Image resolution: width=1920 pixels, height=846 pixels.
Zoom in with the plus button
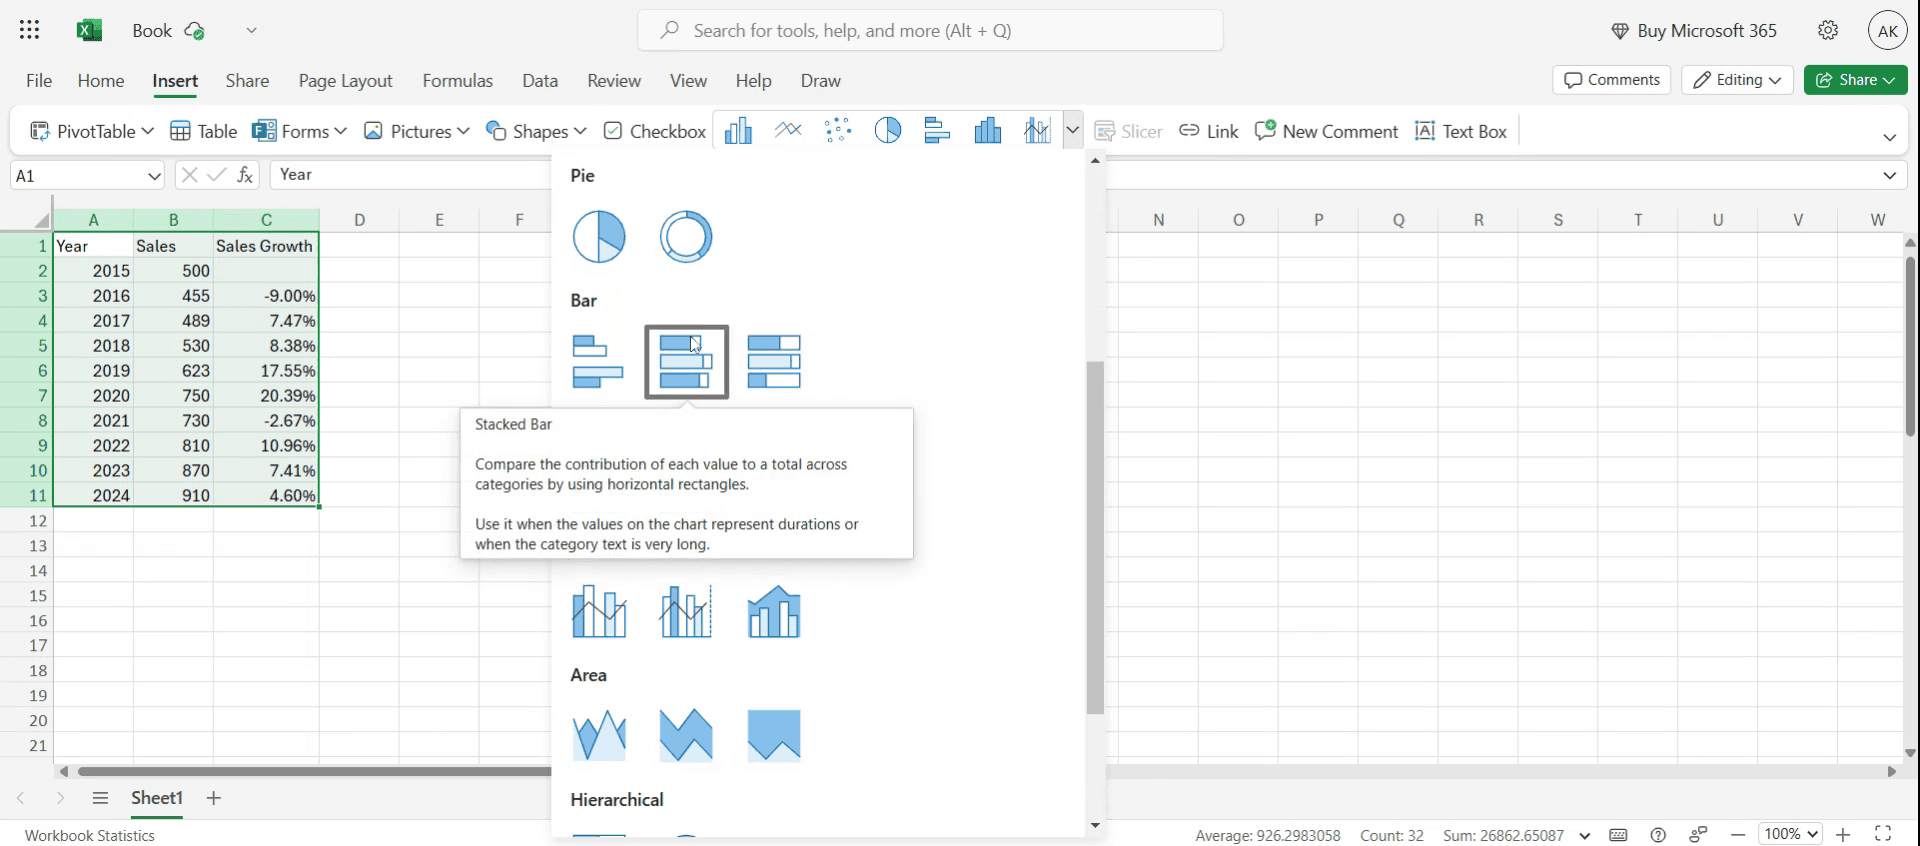[1843, 835]
